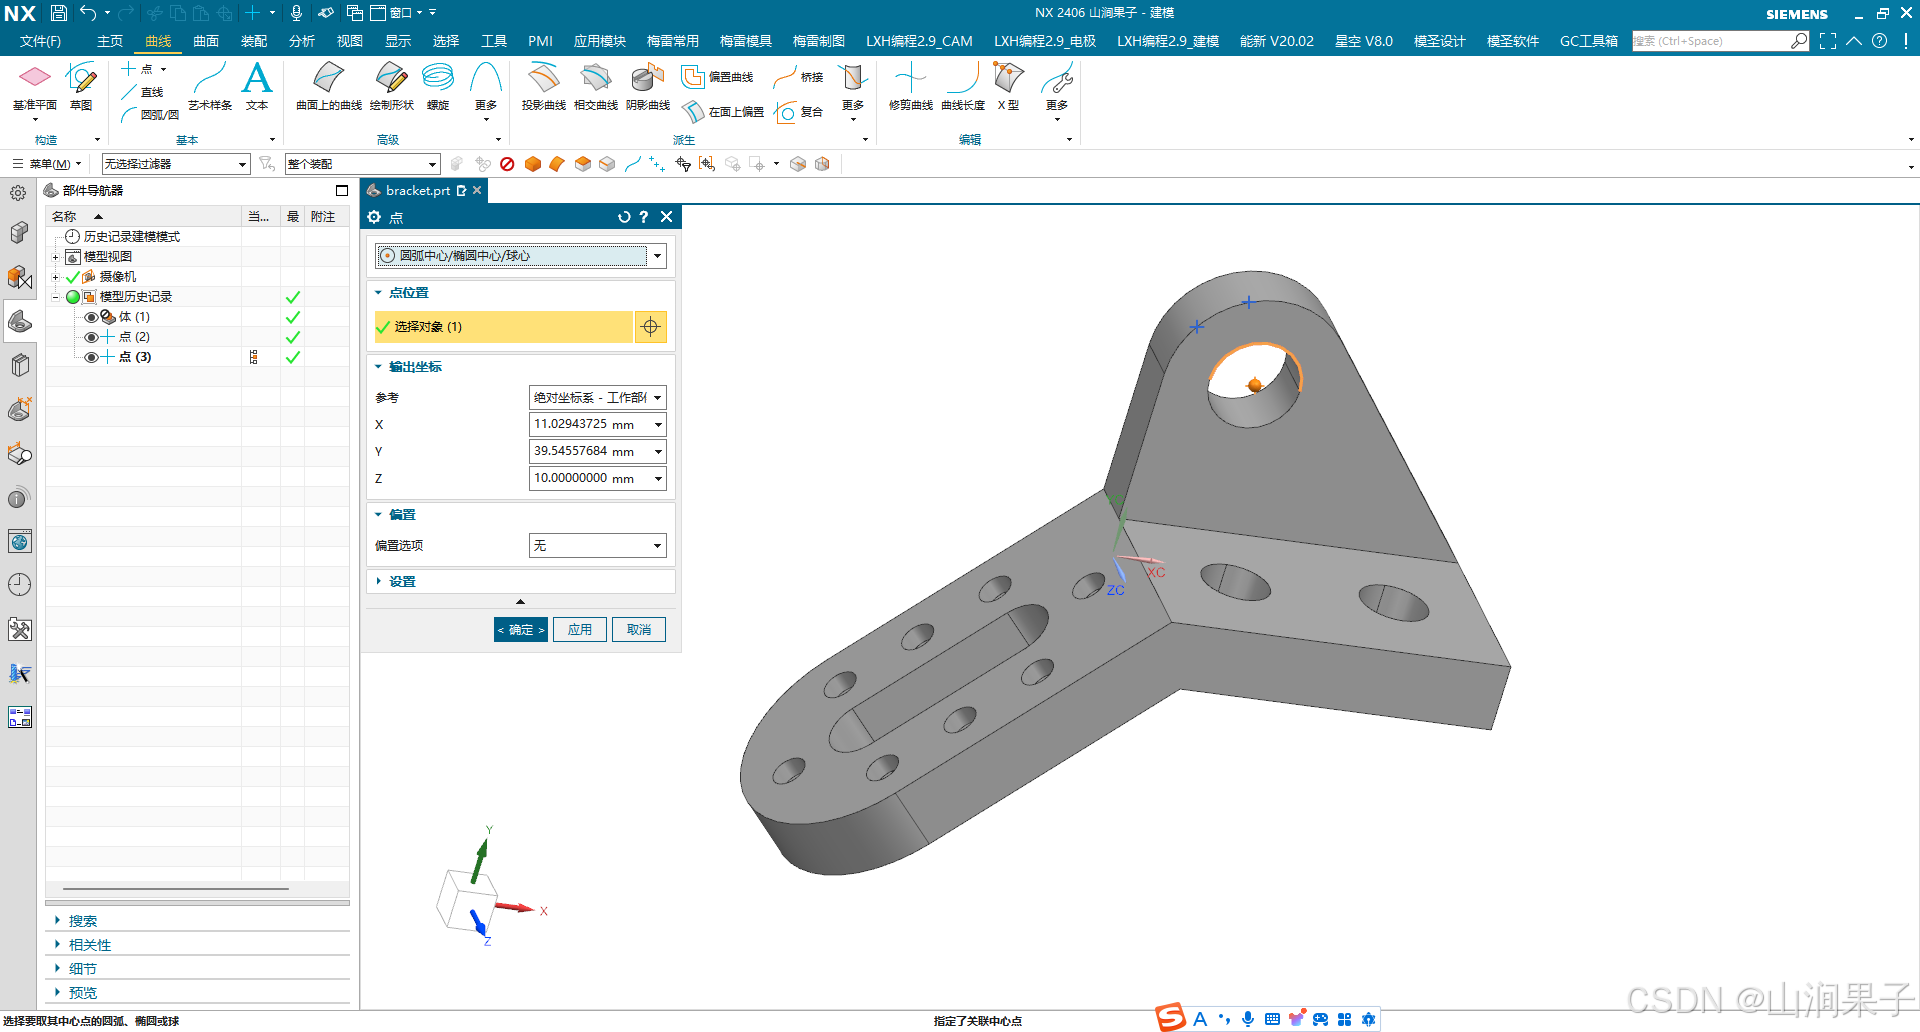Image resolution: width=1920 pixels, height=1032 pixels.
Task: Click the point constructor crosshair icon
Action: pyautogui.click(x=651, y=327)
